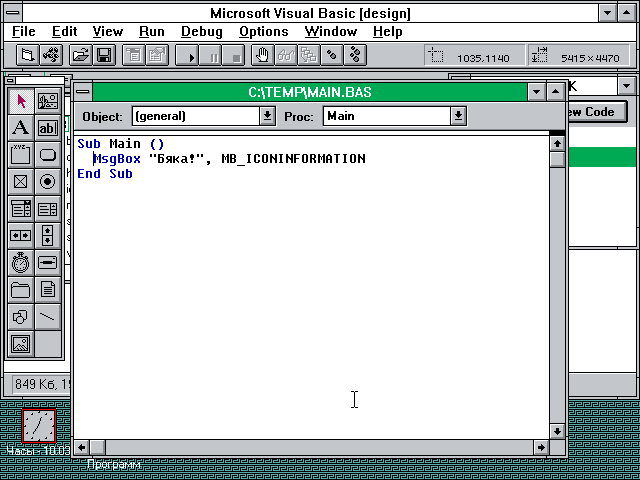The height and width of the screenshot is (480, 640).
Task: Open the Edit menu
Action: 64,31
